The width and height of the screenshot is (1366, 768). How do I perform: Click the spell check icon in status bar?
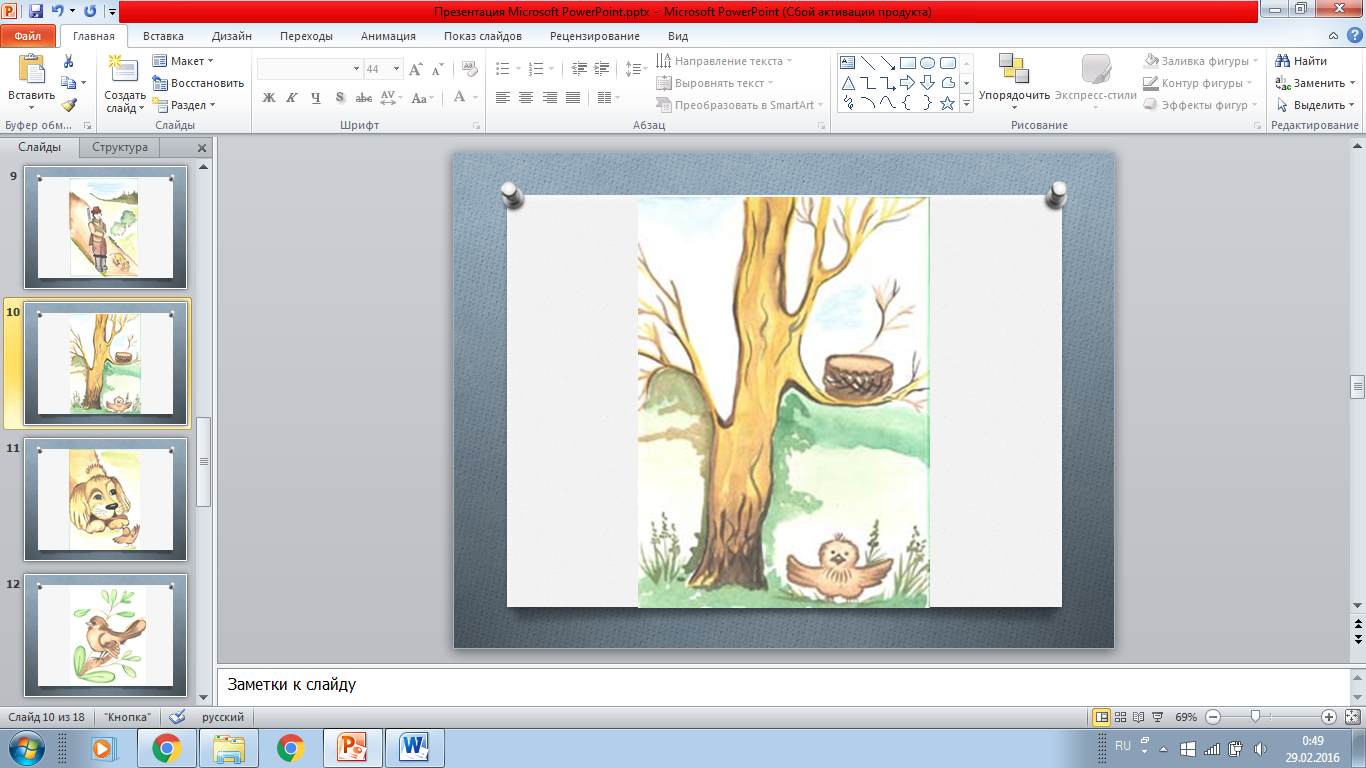[177, 717]
